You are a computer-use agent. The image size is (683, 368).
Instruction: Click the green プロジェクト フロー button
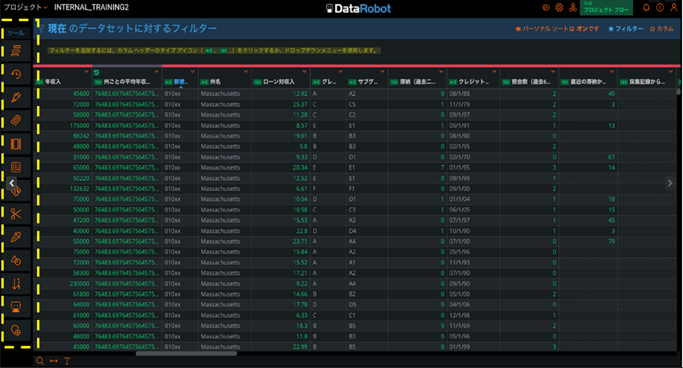tap(606, 8)
